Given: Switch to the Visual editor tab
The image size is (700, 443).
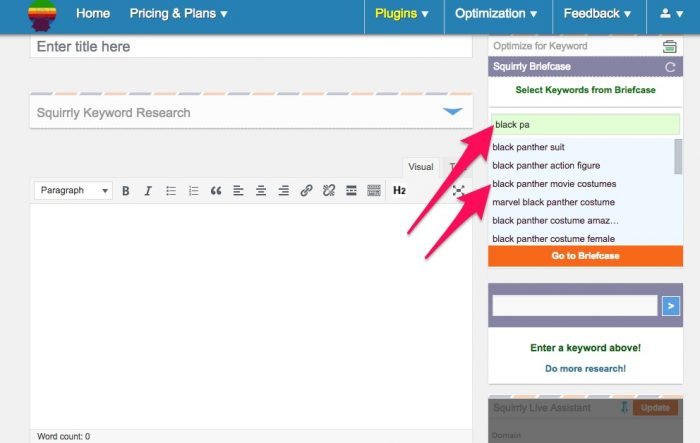Looking at the screenshot, I should 421,167.
